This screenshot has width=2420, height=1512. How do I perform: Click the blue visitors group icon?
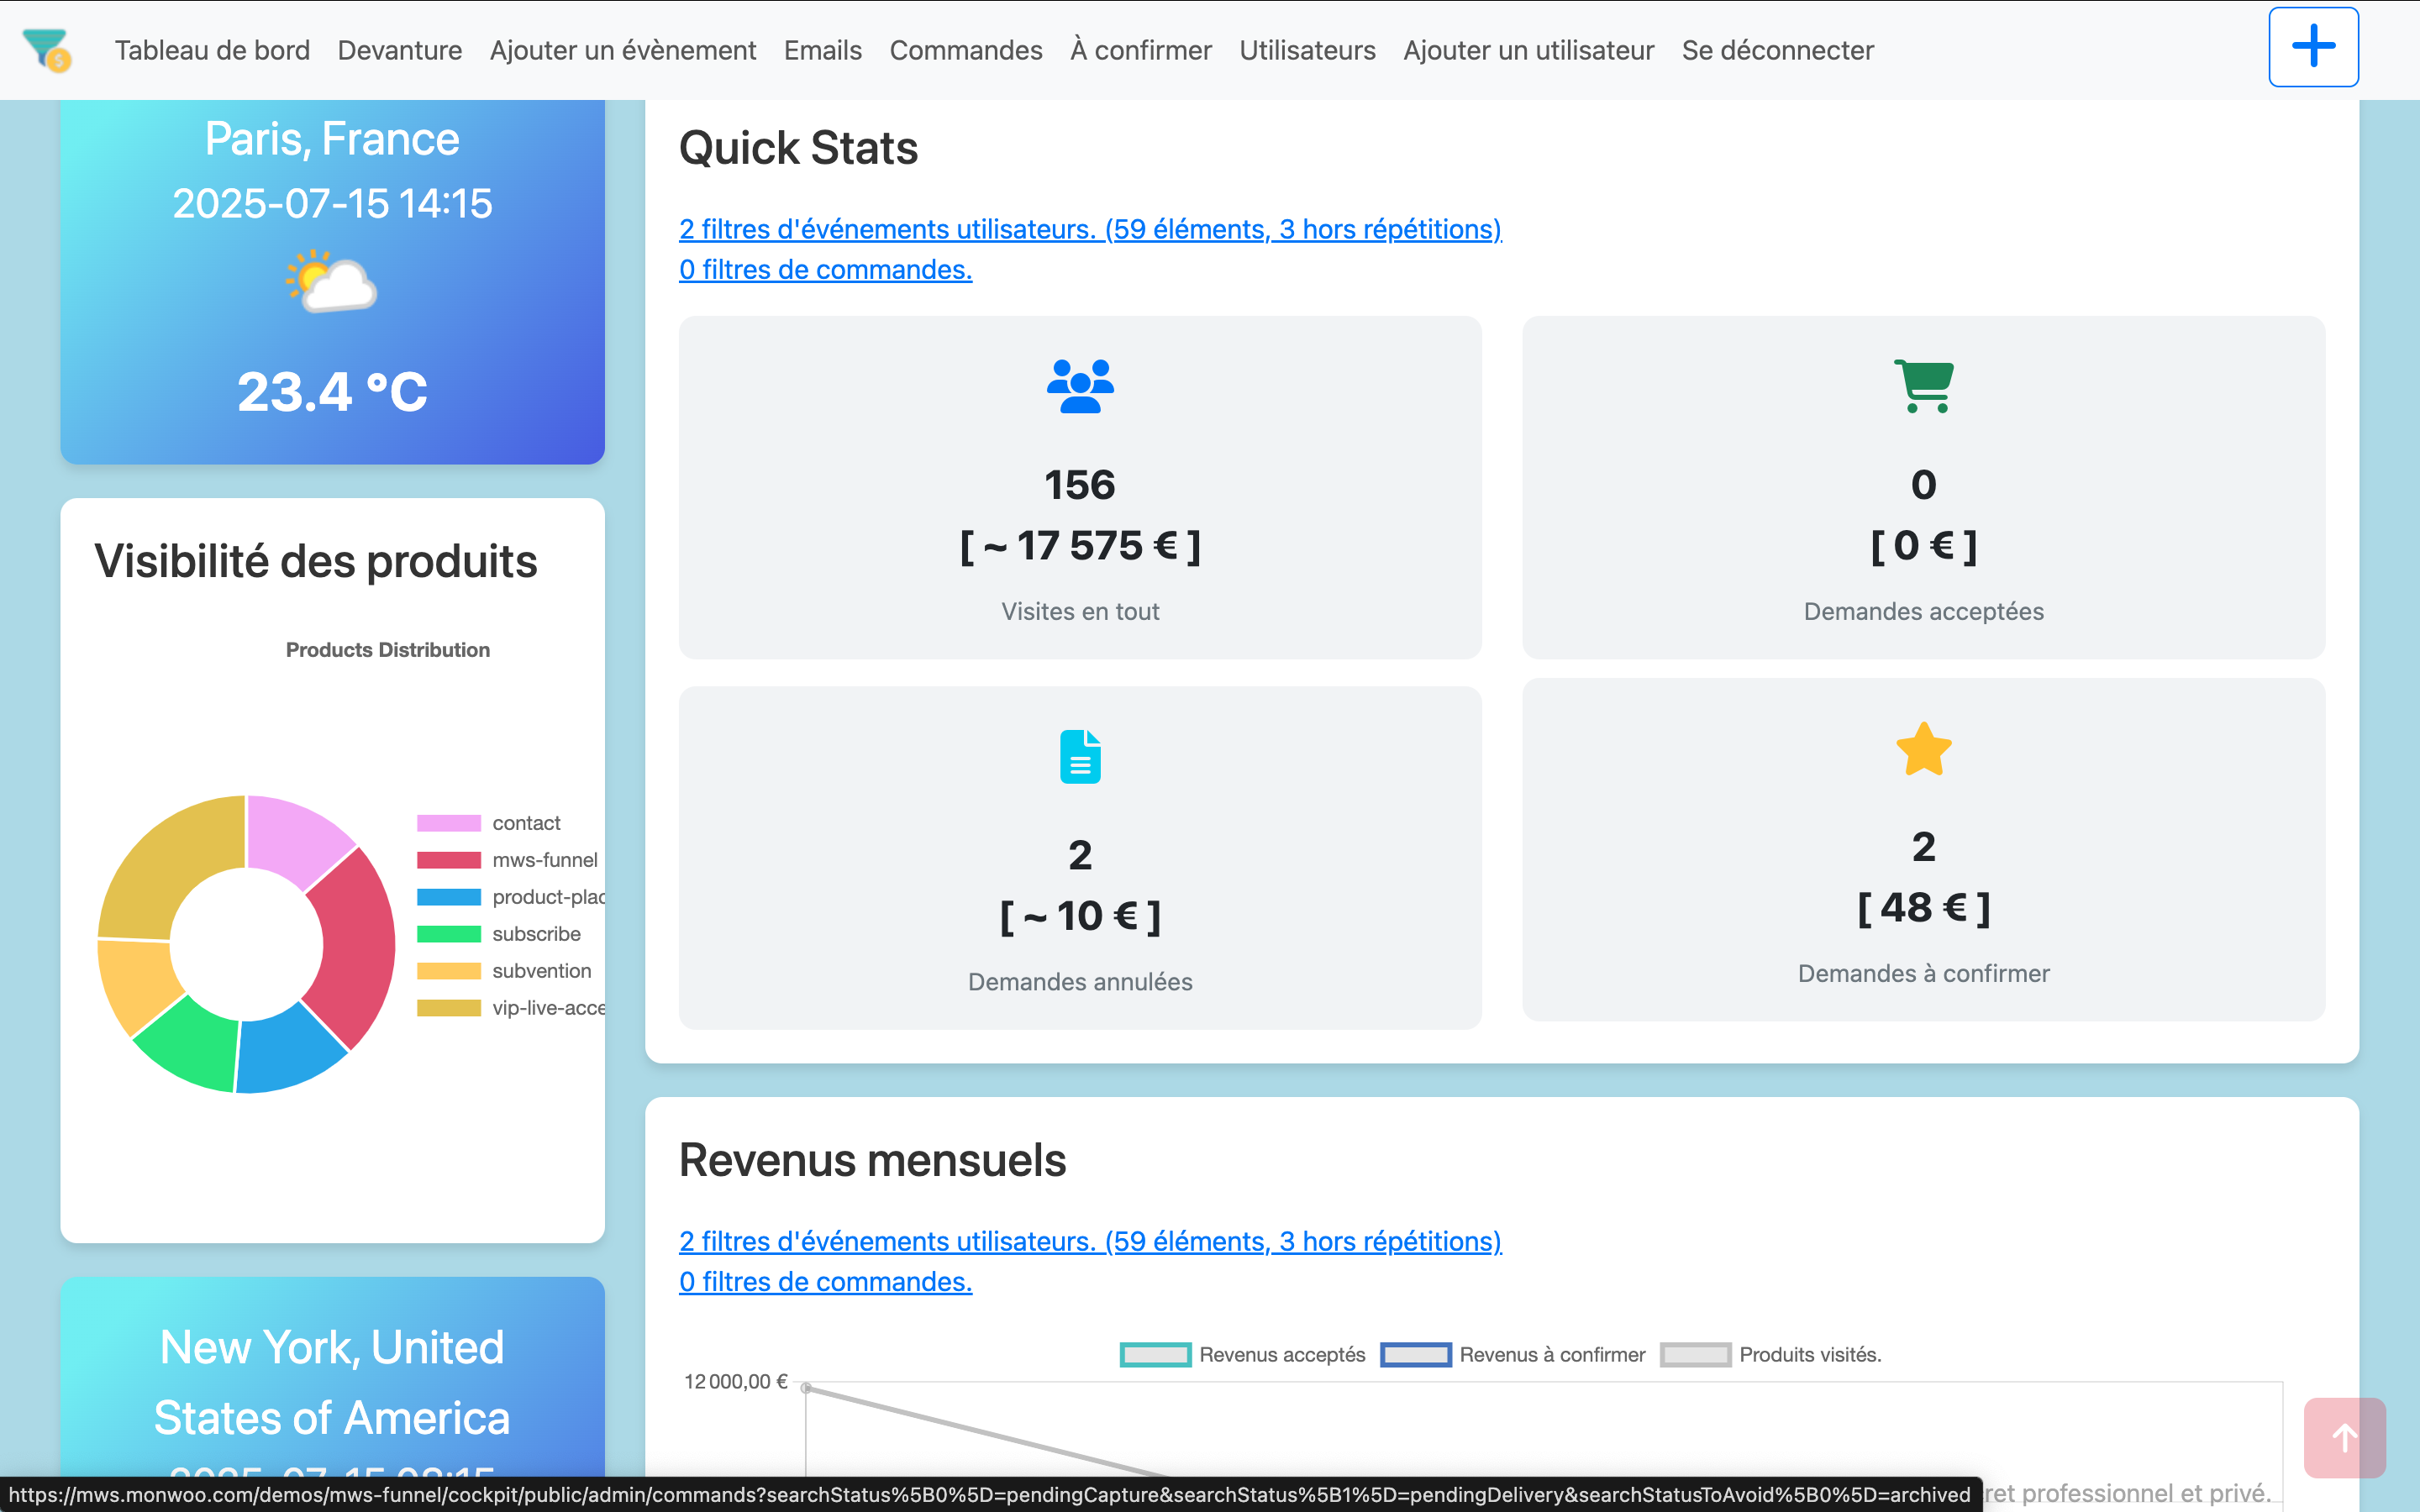(1080, 386)
